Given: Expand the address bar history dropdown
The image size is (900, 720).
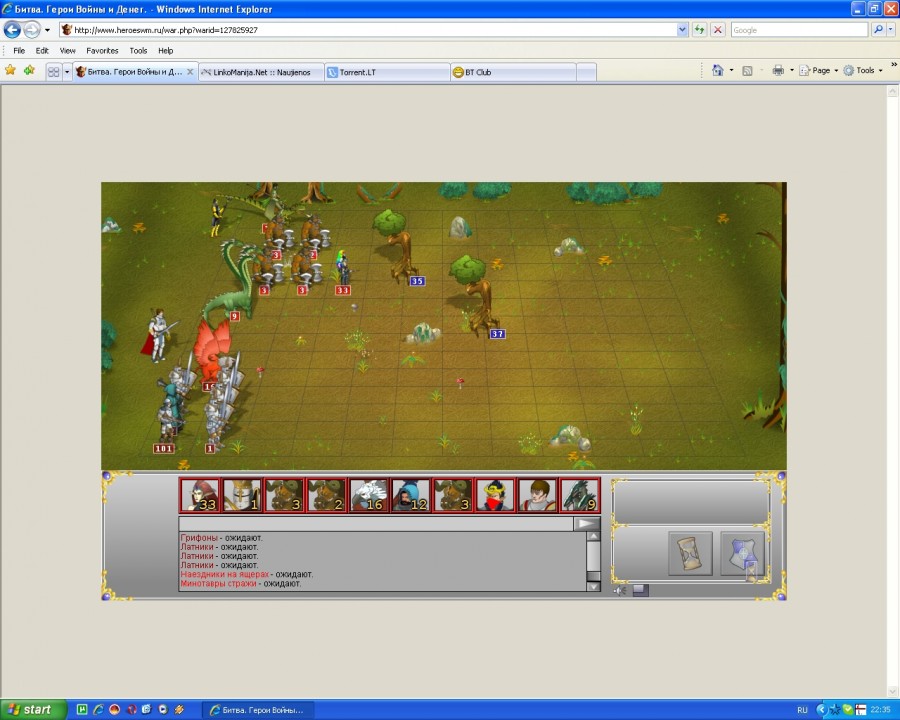Looking at the screenshot, I should [x=682, y=30].
